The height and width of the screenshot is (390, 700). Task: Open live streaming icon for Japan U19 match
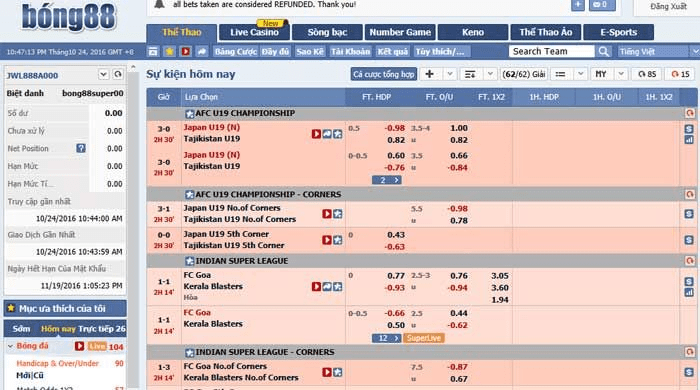click(316, 134)
